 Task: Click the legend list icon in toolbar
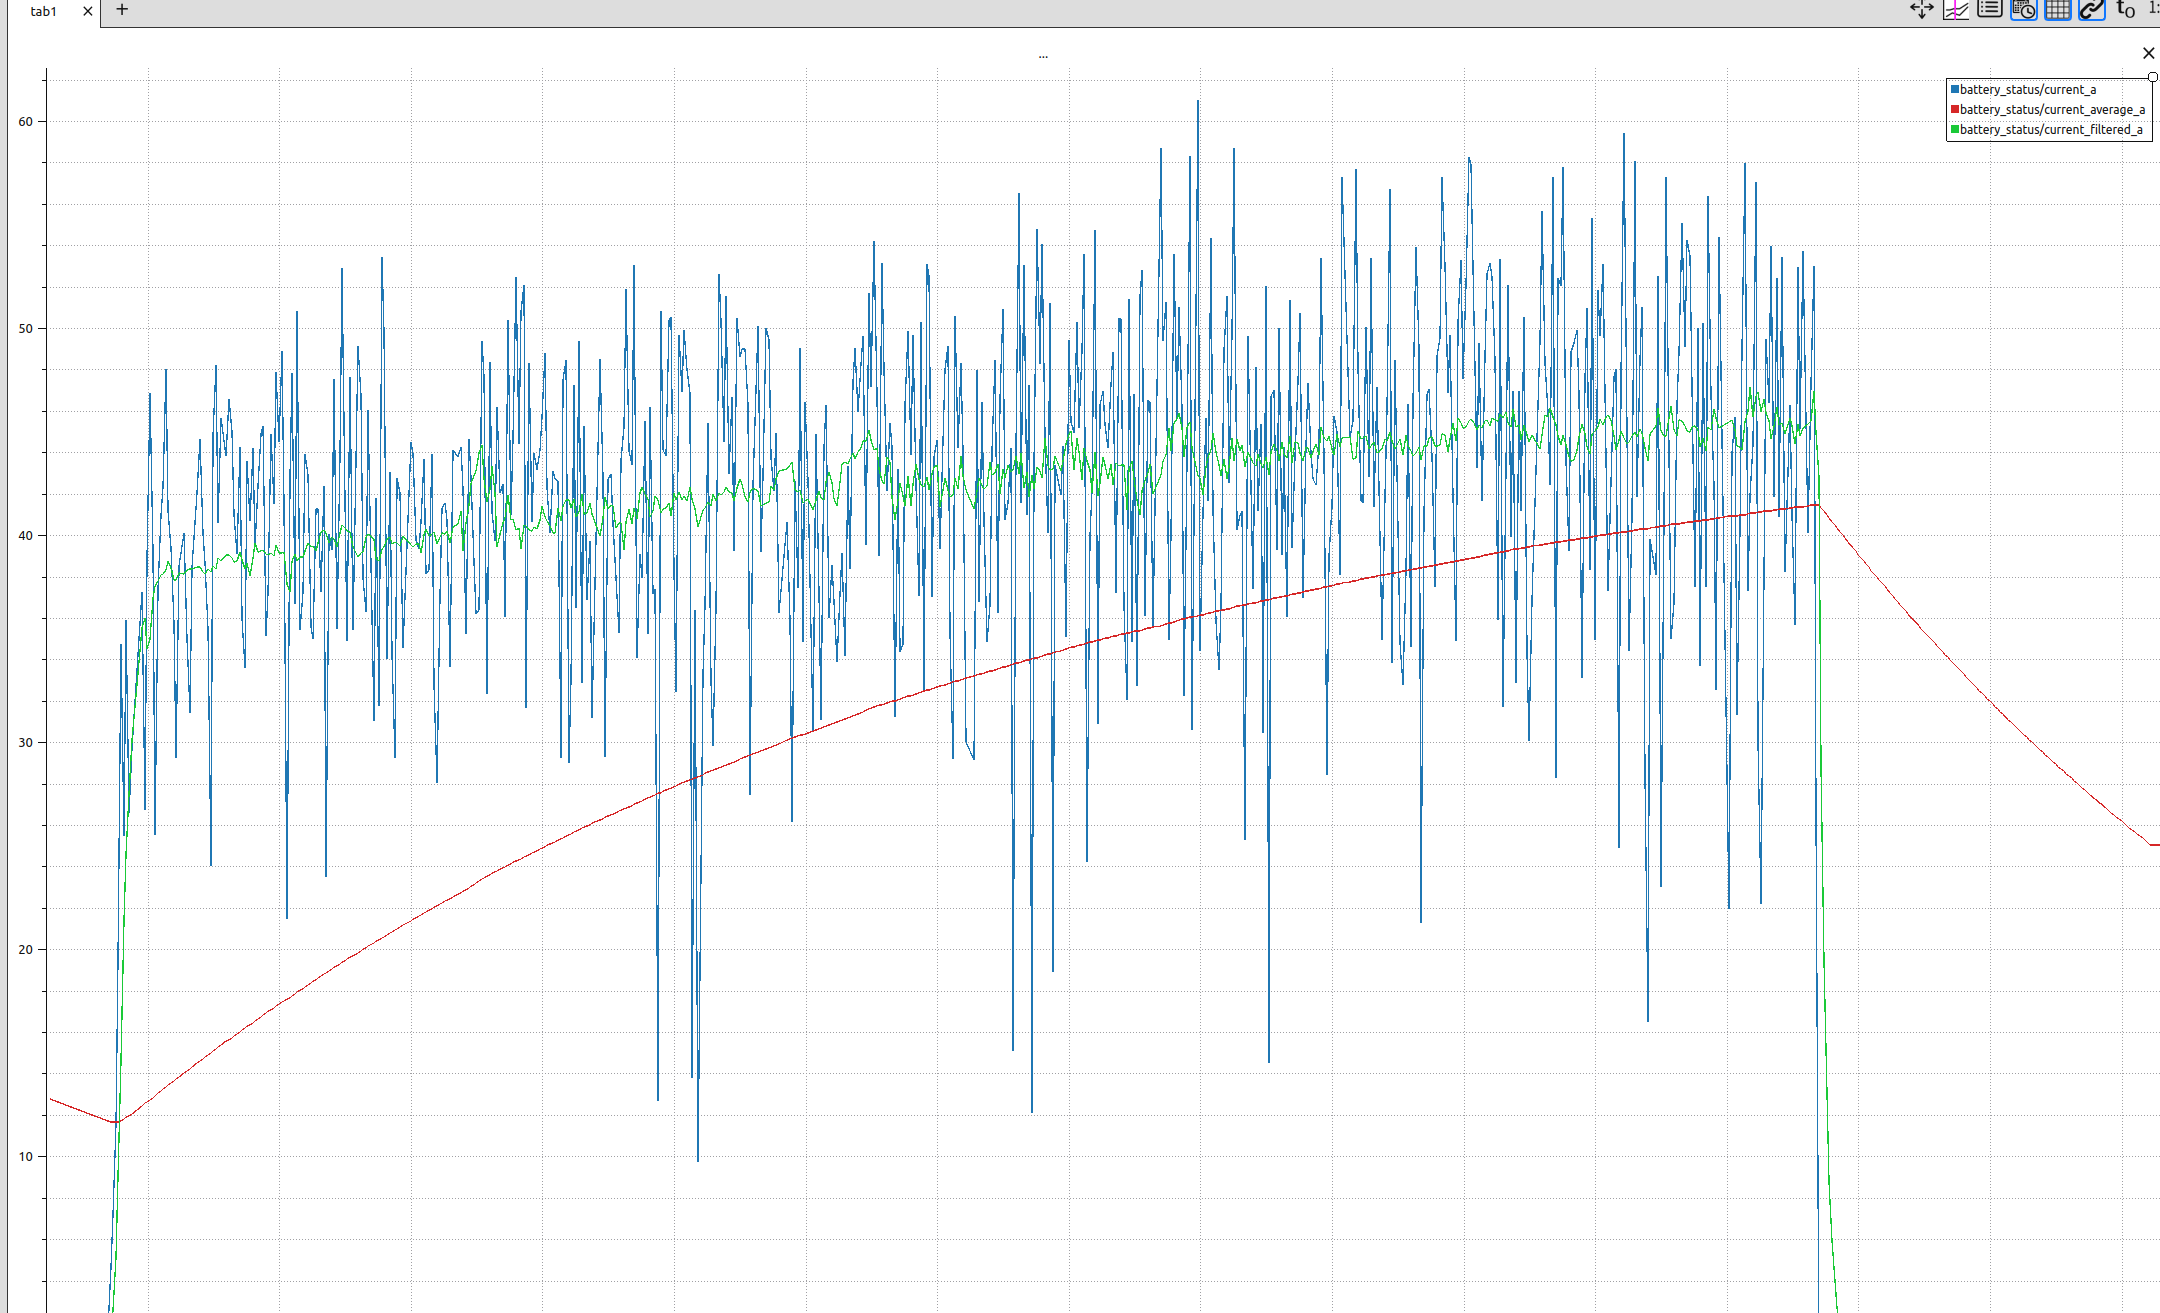point(1990,10)
